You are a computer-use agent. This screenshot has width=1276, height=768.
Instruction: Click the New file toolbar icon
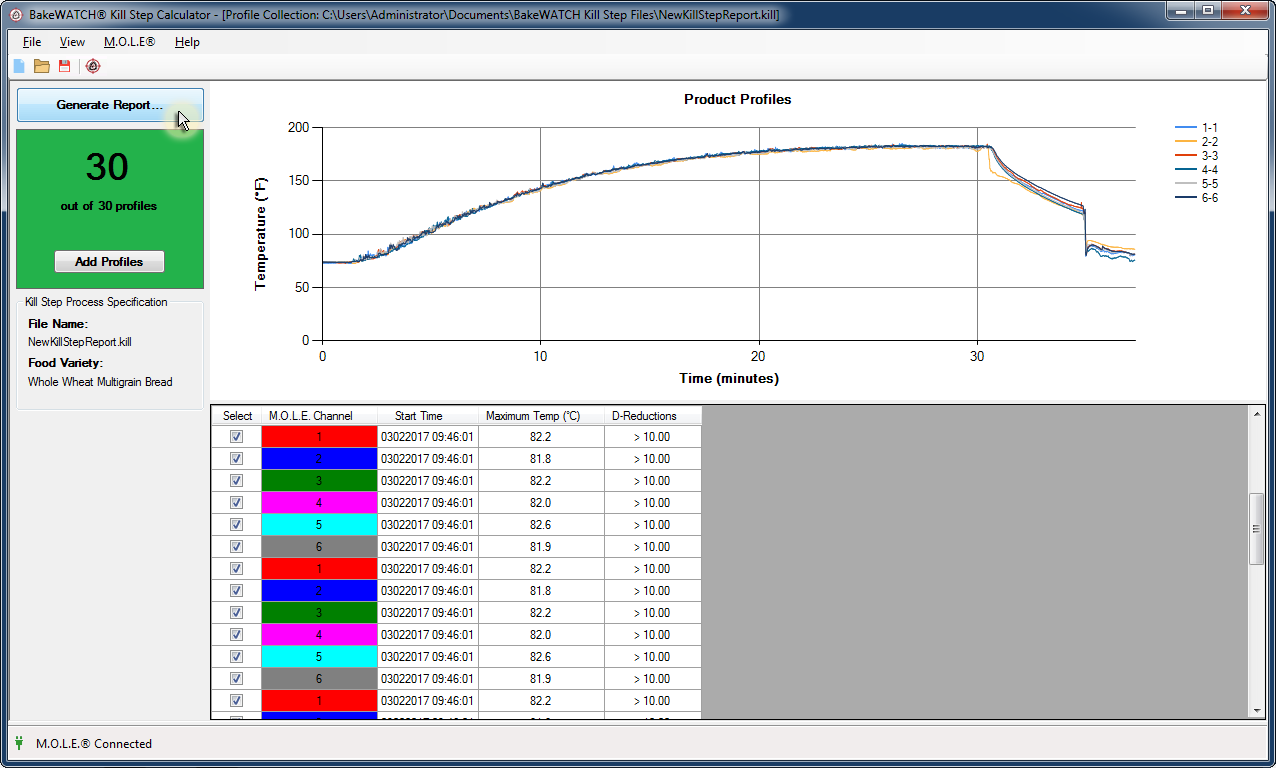pyautogui.click(x=18, y=66)
